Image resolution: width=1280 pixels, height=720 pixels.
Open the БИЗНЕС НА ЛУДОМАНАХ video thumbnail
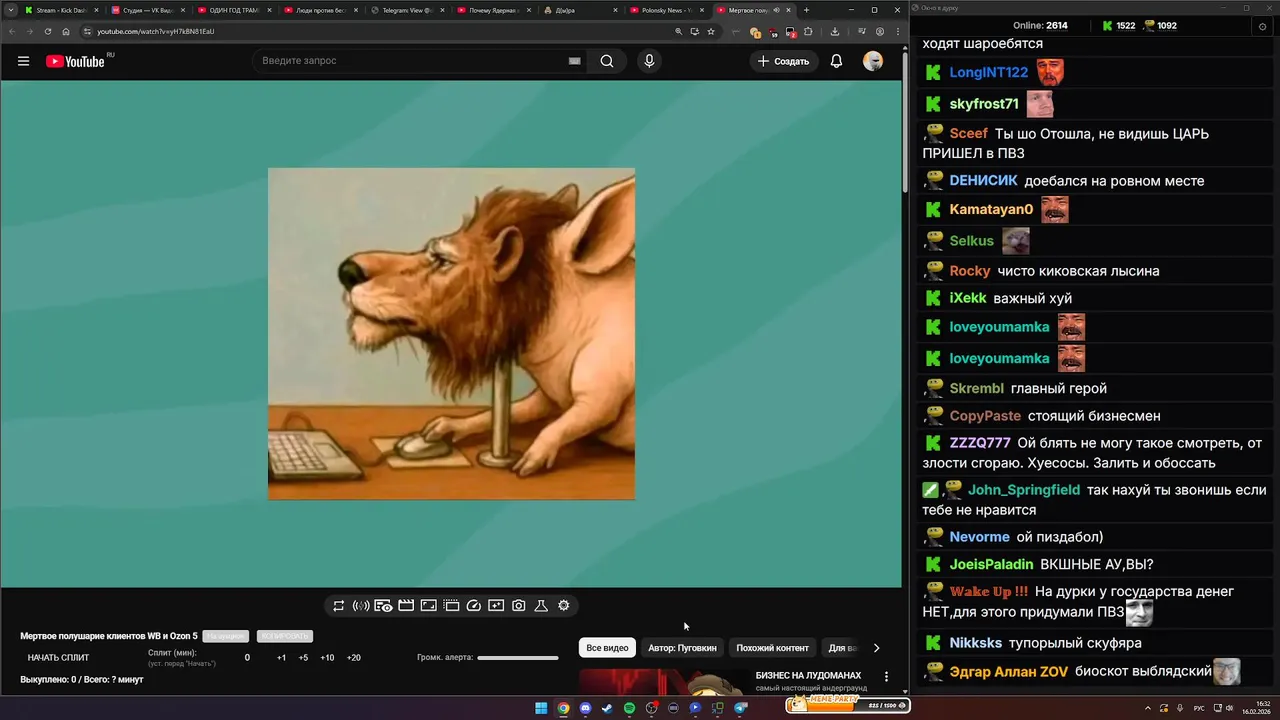(663, 682)
